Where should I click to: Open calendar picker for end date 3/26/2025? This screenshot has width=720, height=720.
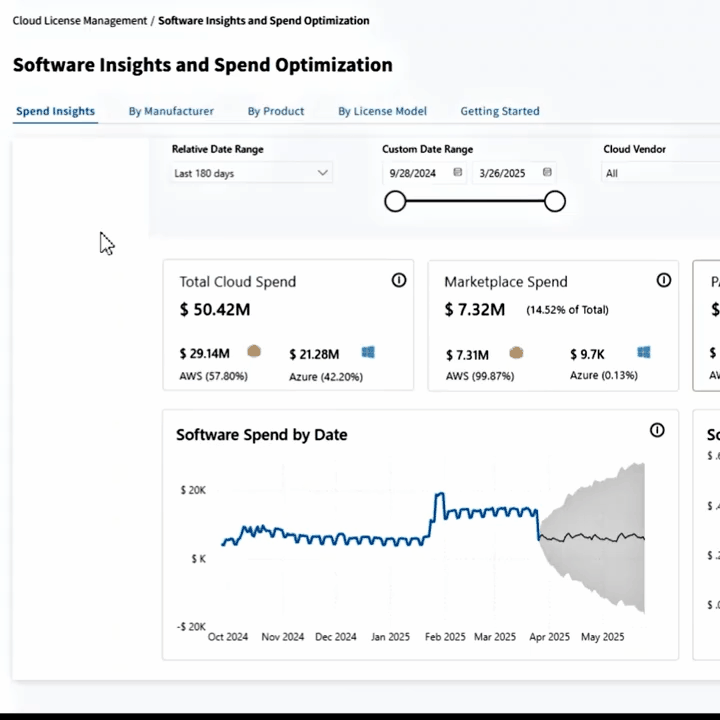(547, 173)
